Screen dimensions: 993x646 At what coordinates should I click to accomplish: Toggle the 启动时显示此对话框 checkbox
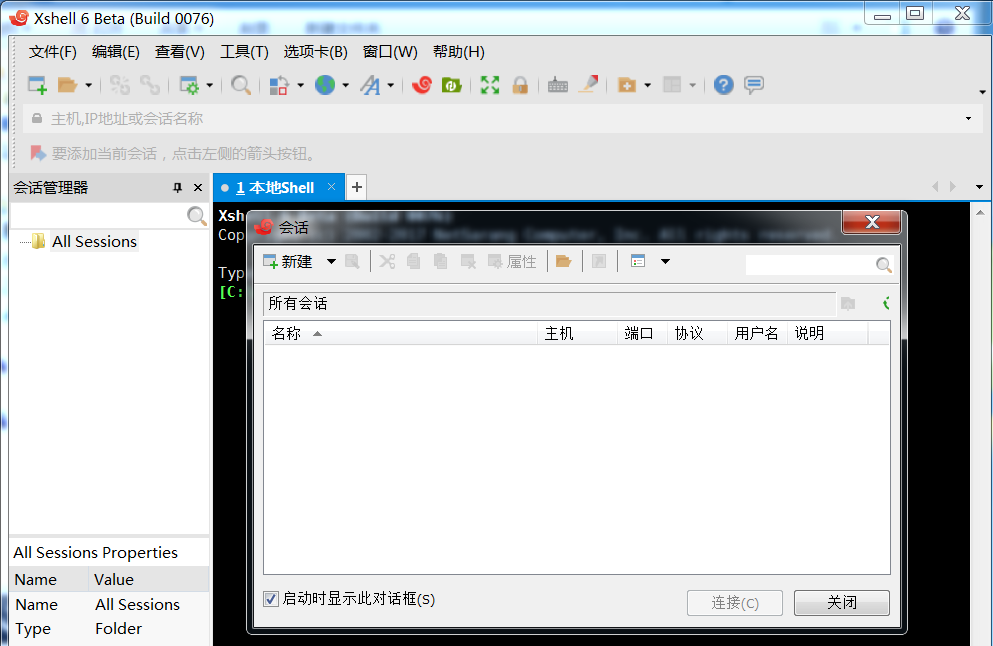[x=271, y=599]
